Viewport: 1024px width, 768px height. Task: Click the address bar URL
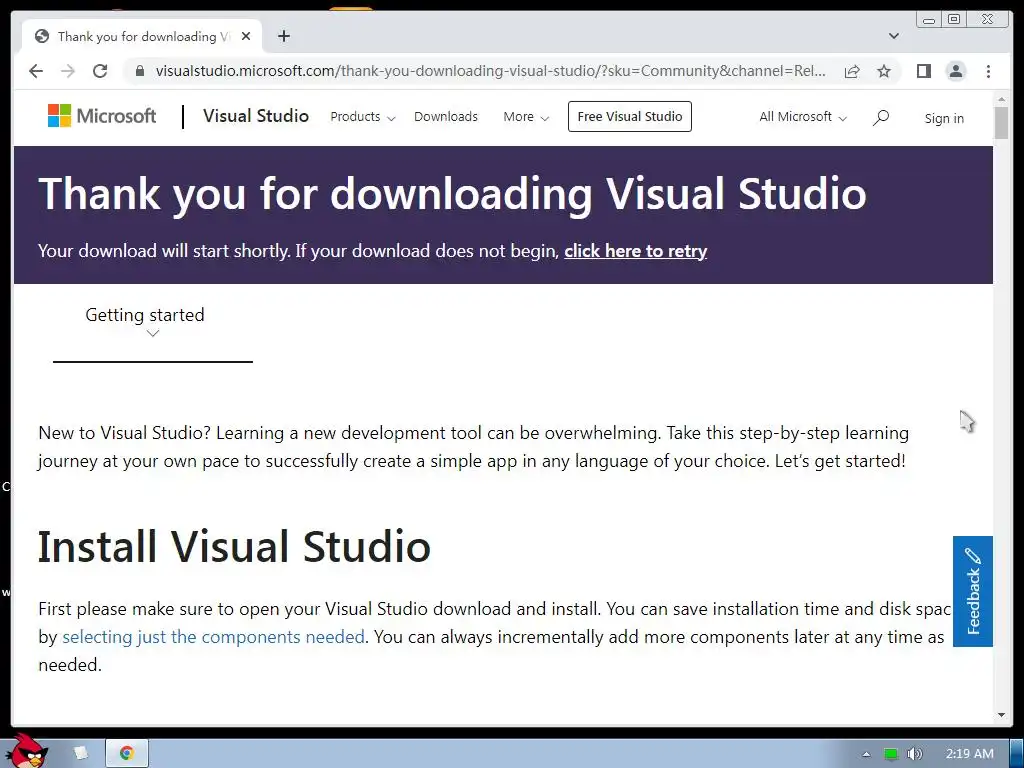490,71
